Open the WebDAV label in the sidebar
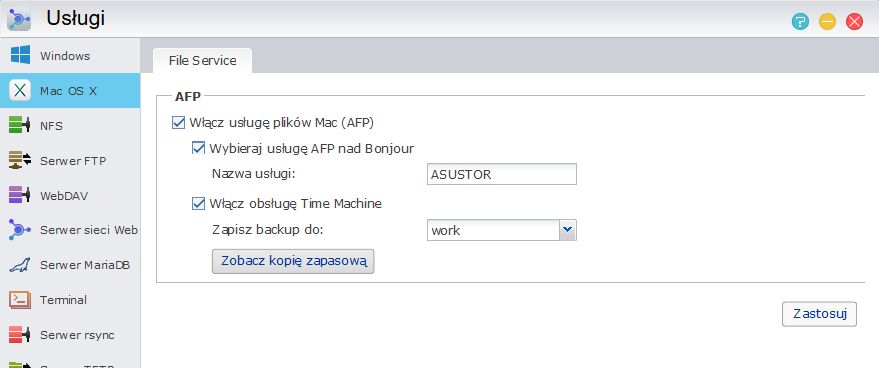 point(63,196)
